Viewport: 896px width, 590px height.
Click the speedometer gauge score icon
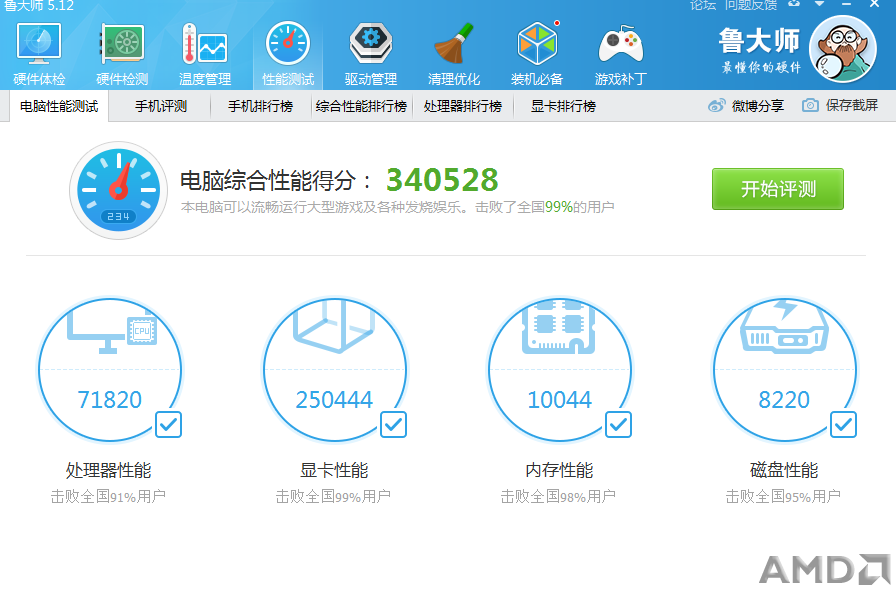[x=119, y=190]
